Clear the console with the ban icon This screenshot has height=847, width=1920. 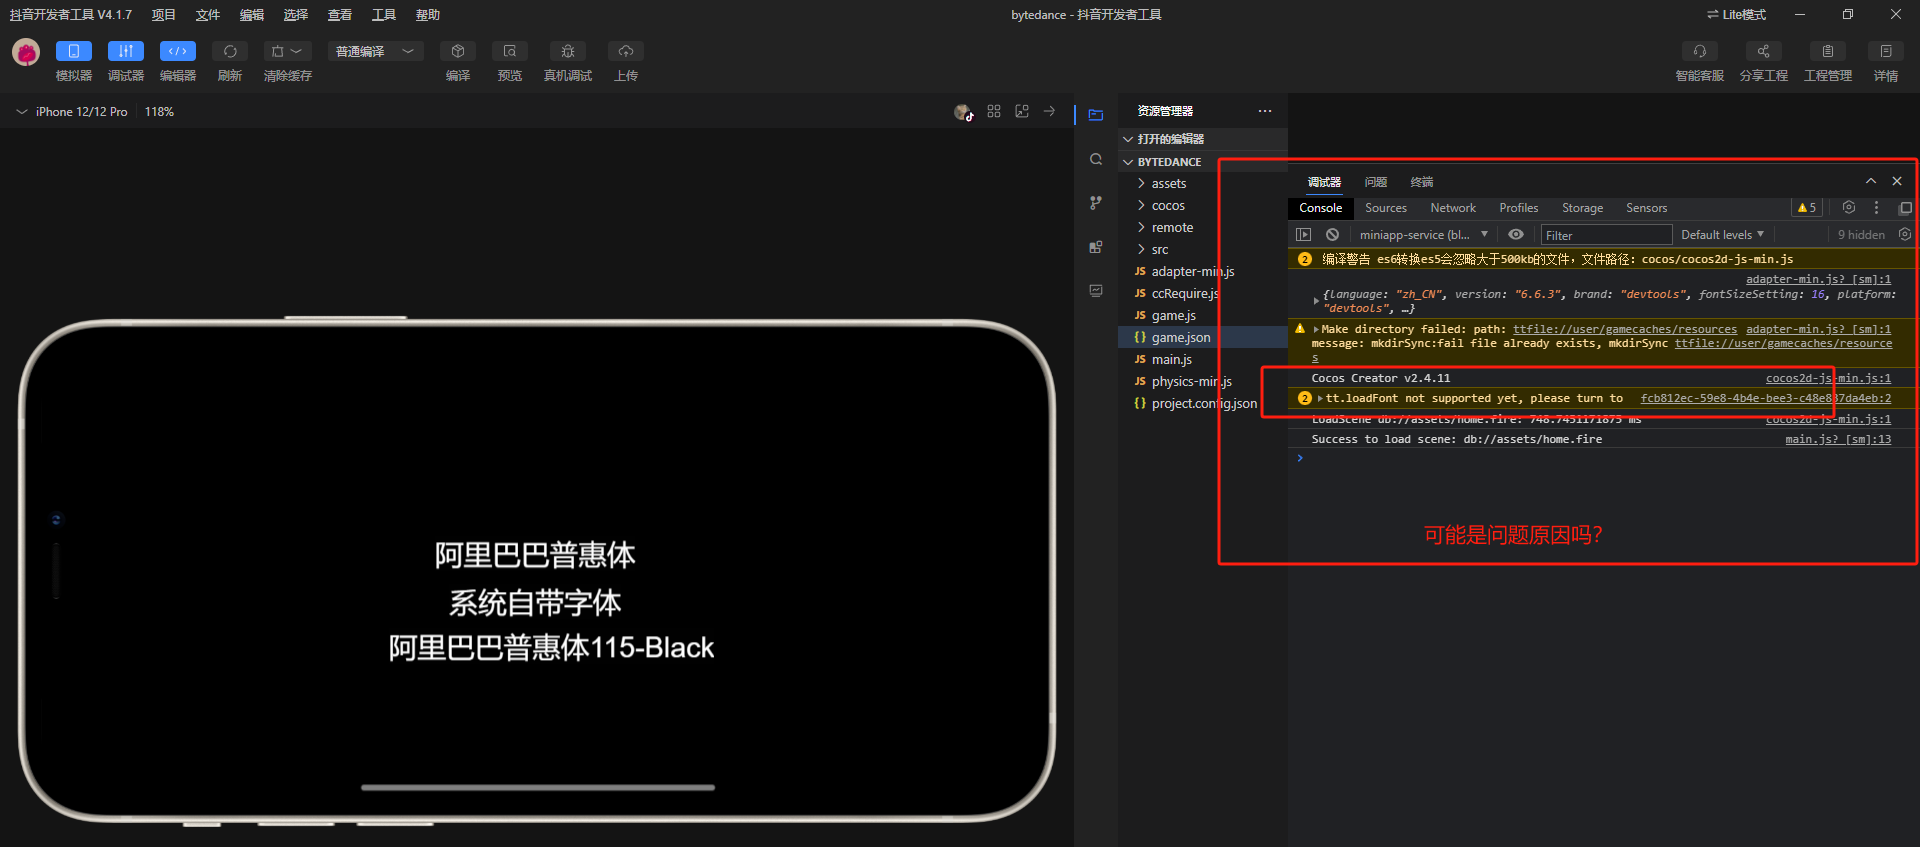(1332, 235)
